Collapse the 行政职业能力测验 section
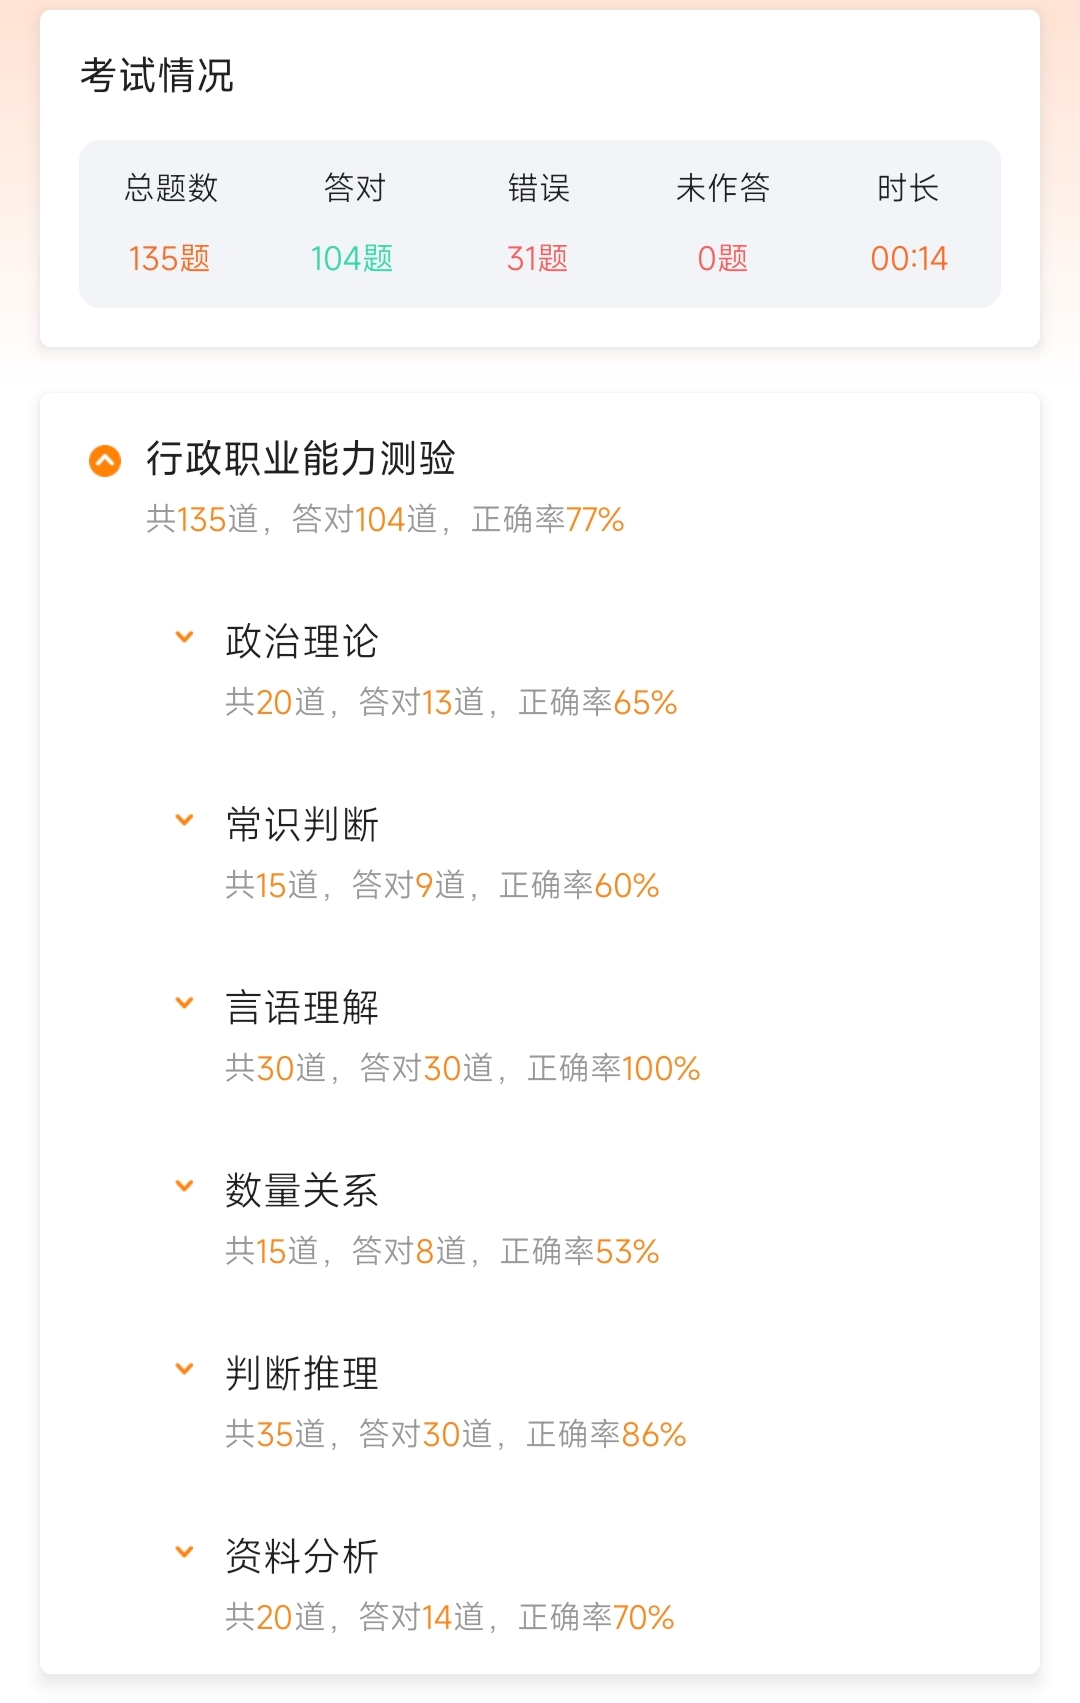The image size is (1080, 1703). pyautogui.click(x=105, y=461)
